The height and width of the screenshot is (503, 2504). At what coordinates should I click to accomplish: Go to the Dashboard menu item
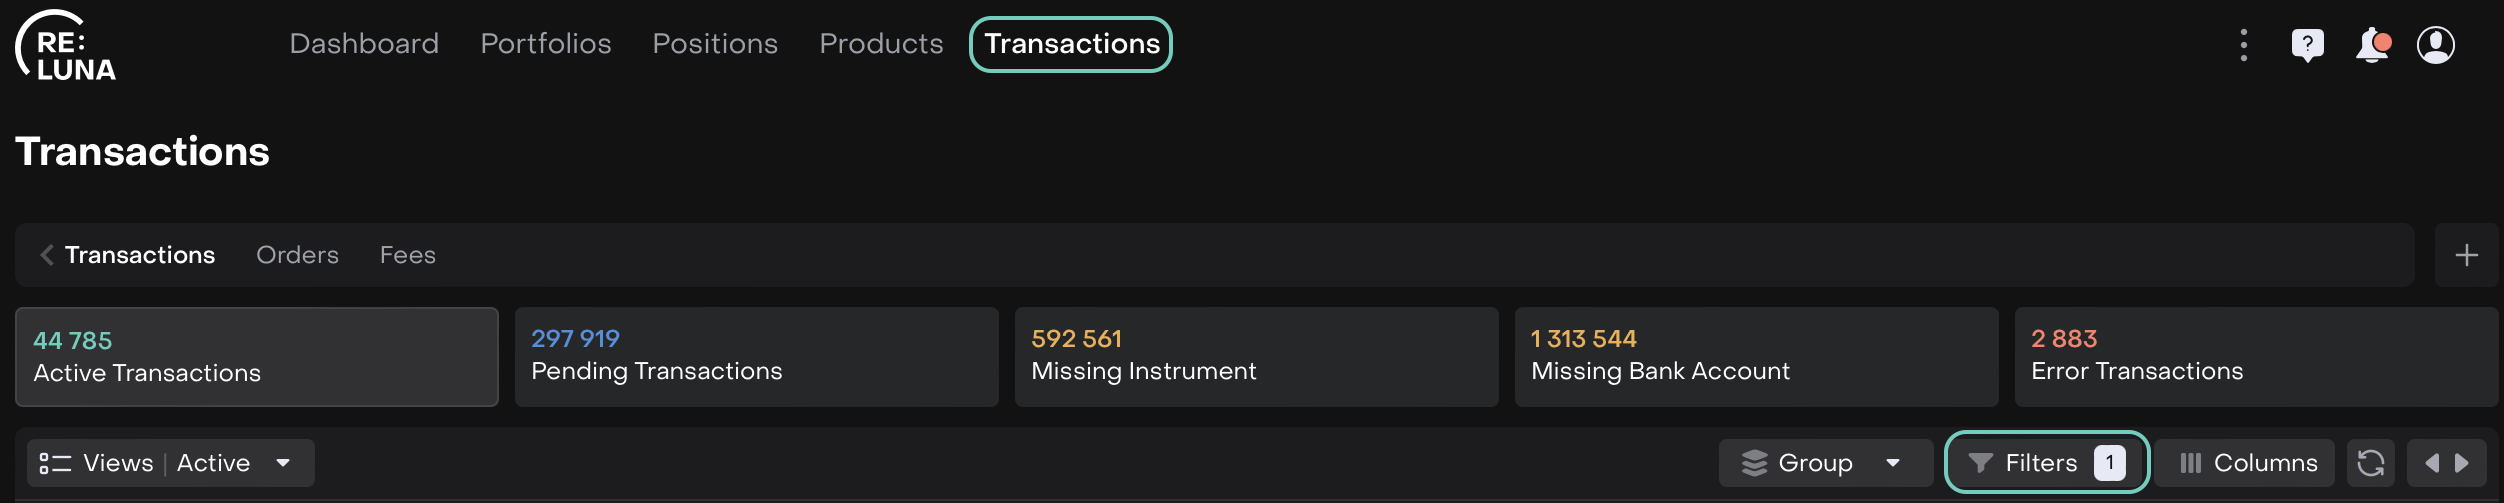364,44
